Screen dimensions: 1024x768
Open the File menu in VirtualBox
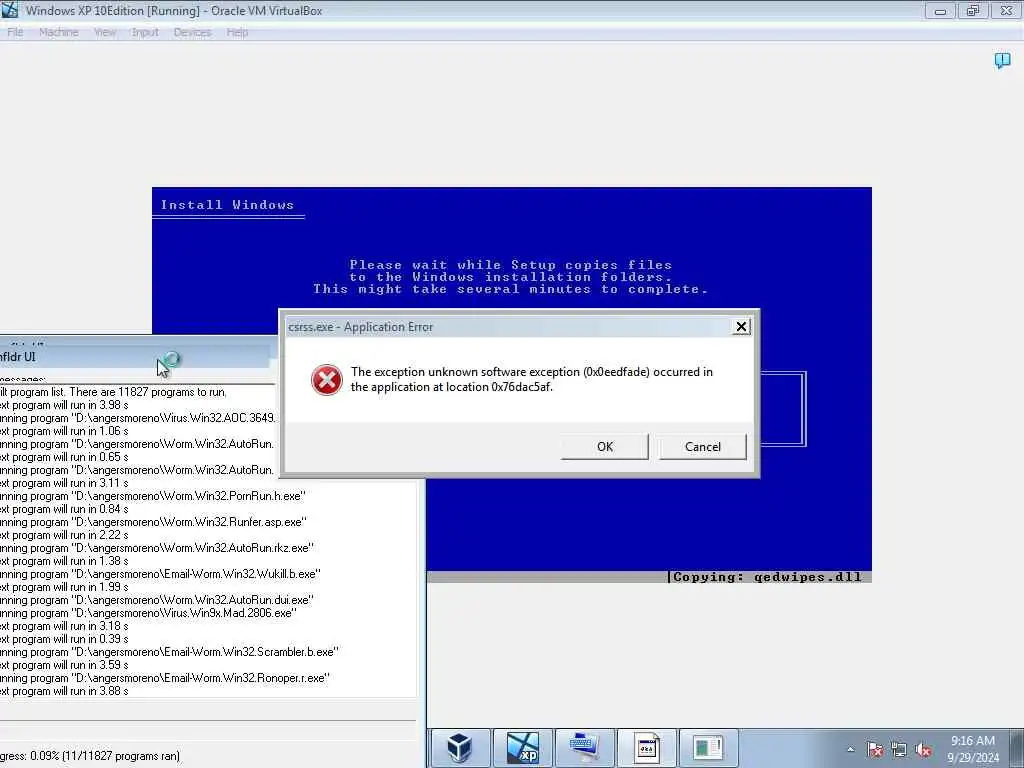click(15, 32)
